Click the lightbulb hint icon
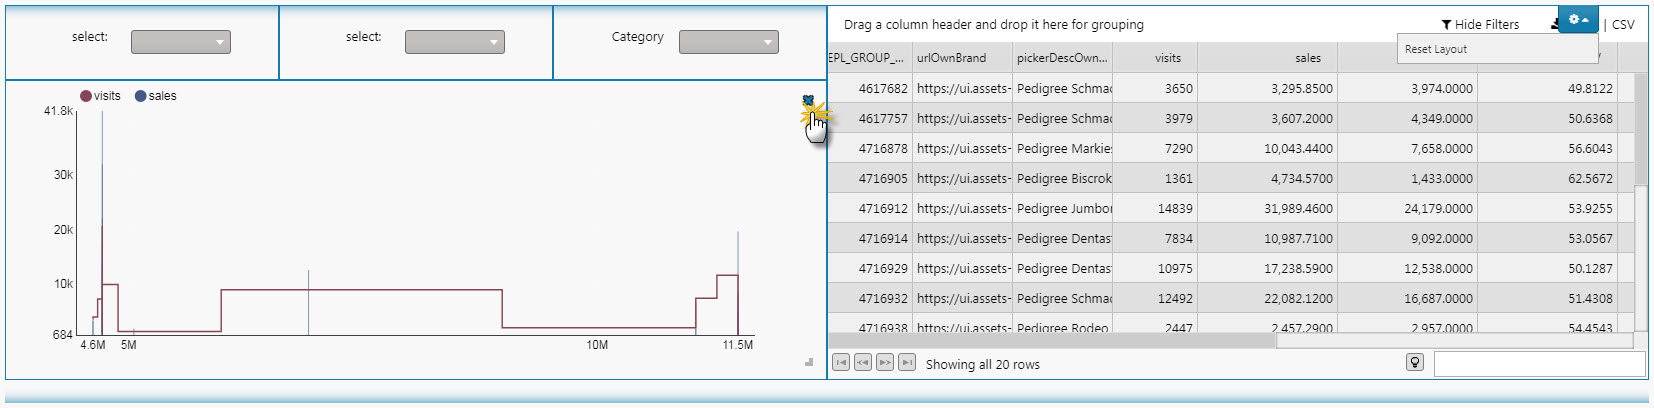The height and width of the screenshot is (408, 1654). 1415,363
